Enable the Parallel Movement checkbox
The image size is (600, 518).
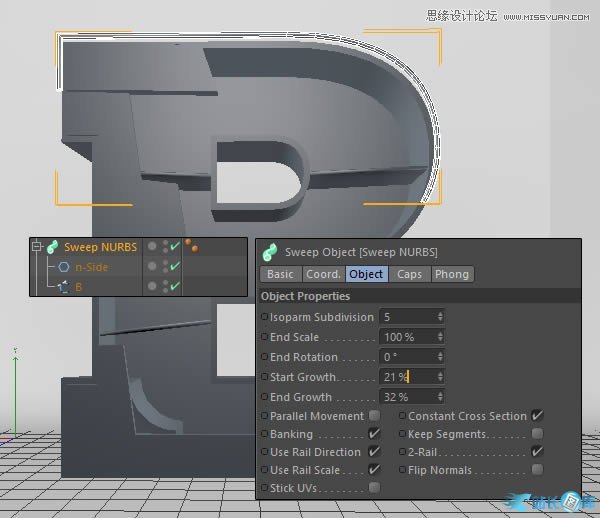(x=374, y=416)
